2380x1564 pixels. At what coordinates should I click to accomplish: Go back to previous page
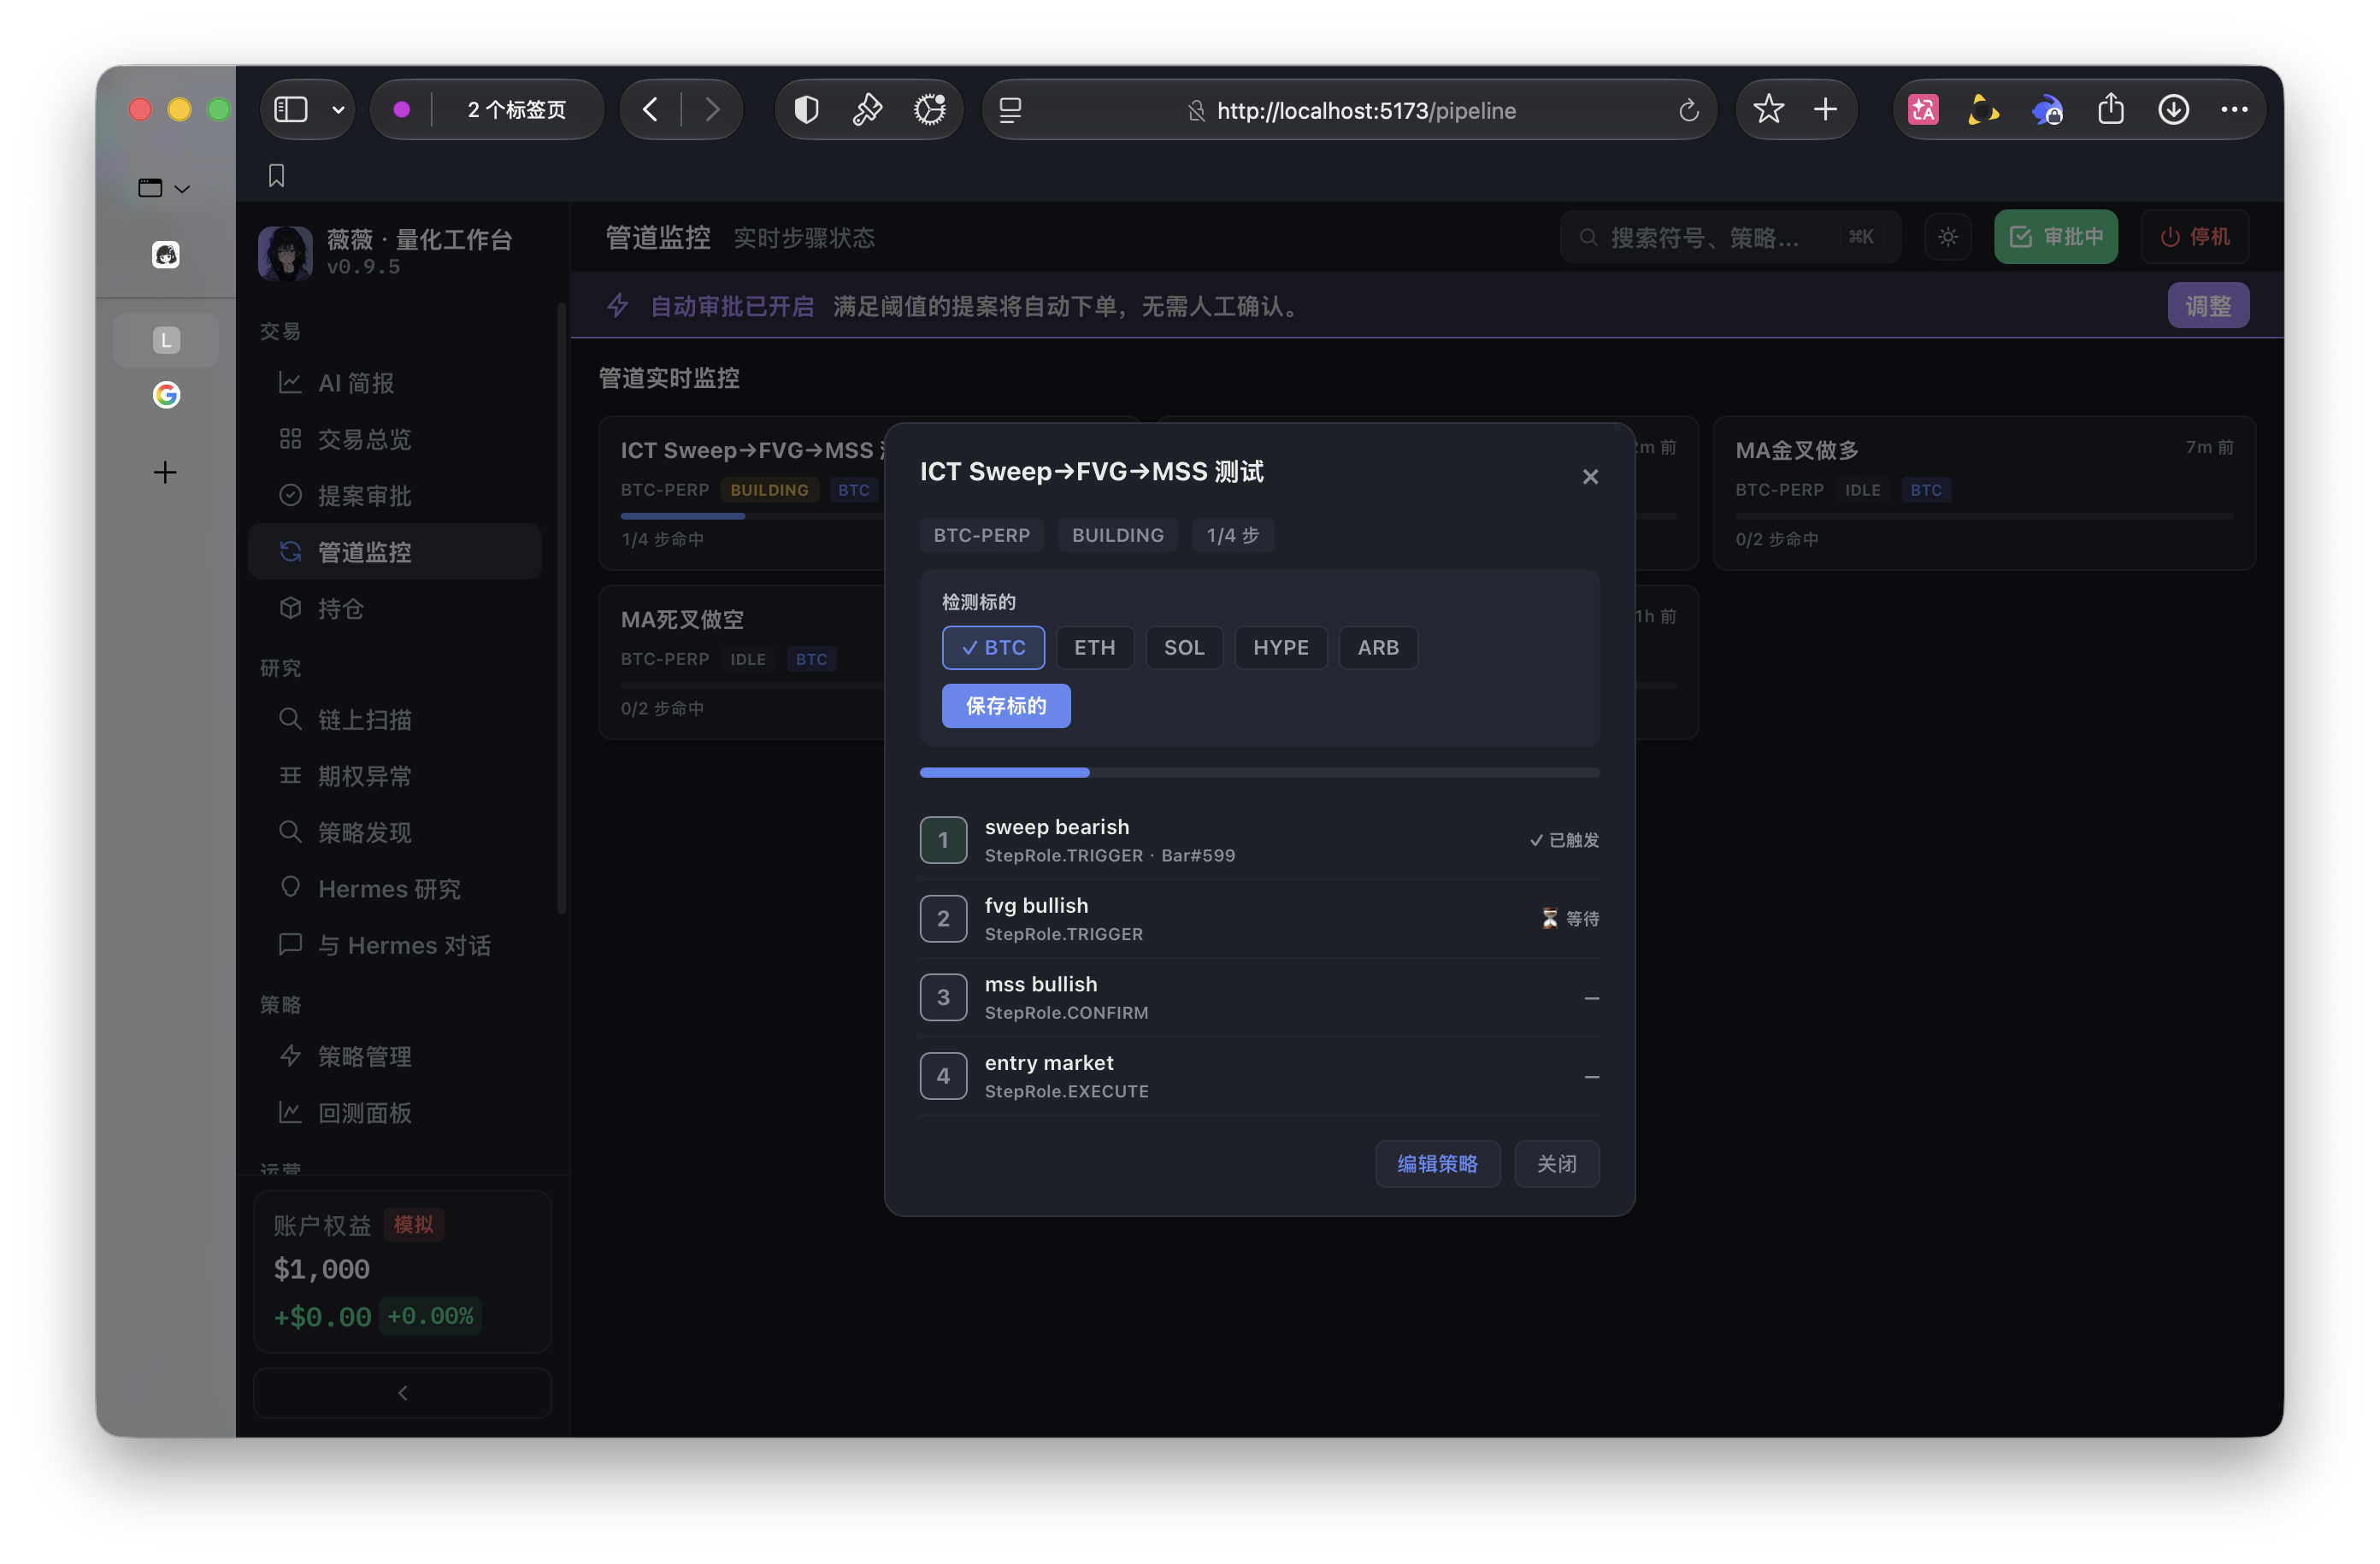pos(651,109)
